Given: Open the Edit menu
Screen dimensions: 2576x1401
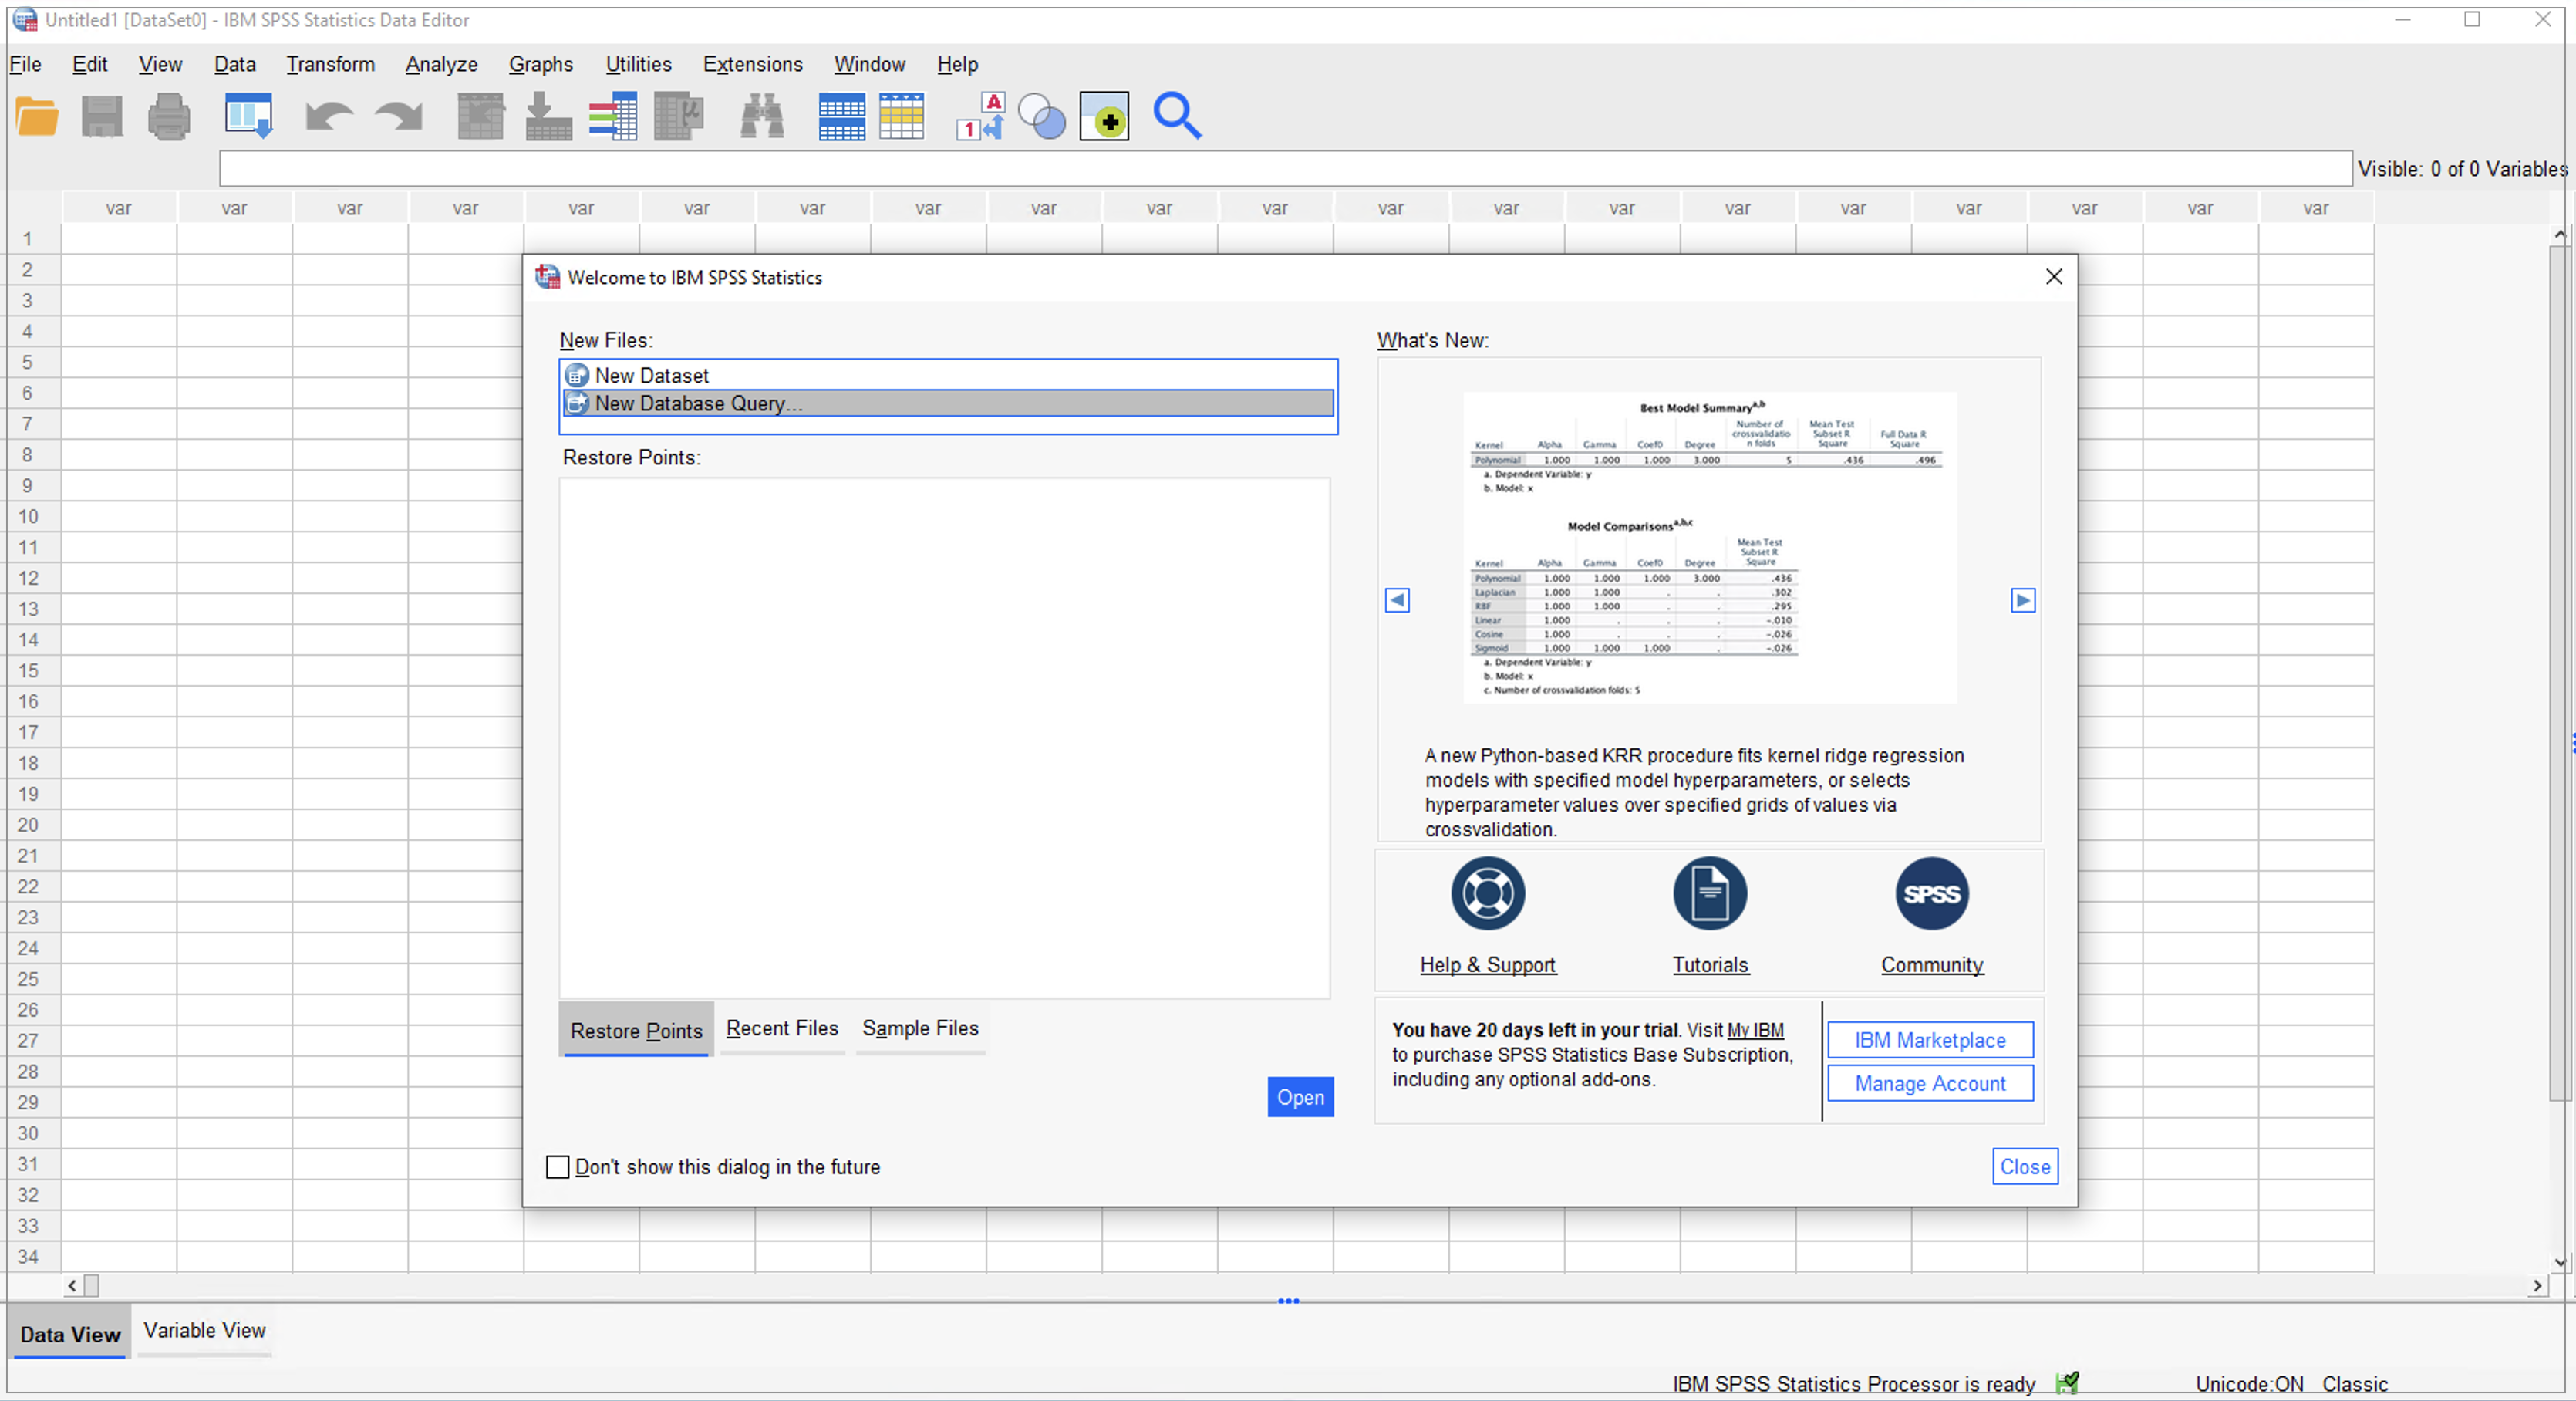Looking at the screenshot, I should tap(89, 64).
